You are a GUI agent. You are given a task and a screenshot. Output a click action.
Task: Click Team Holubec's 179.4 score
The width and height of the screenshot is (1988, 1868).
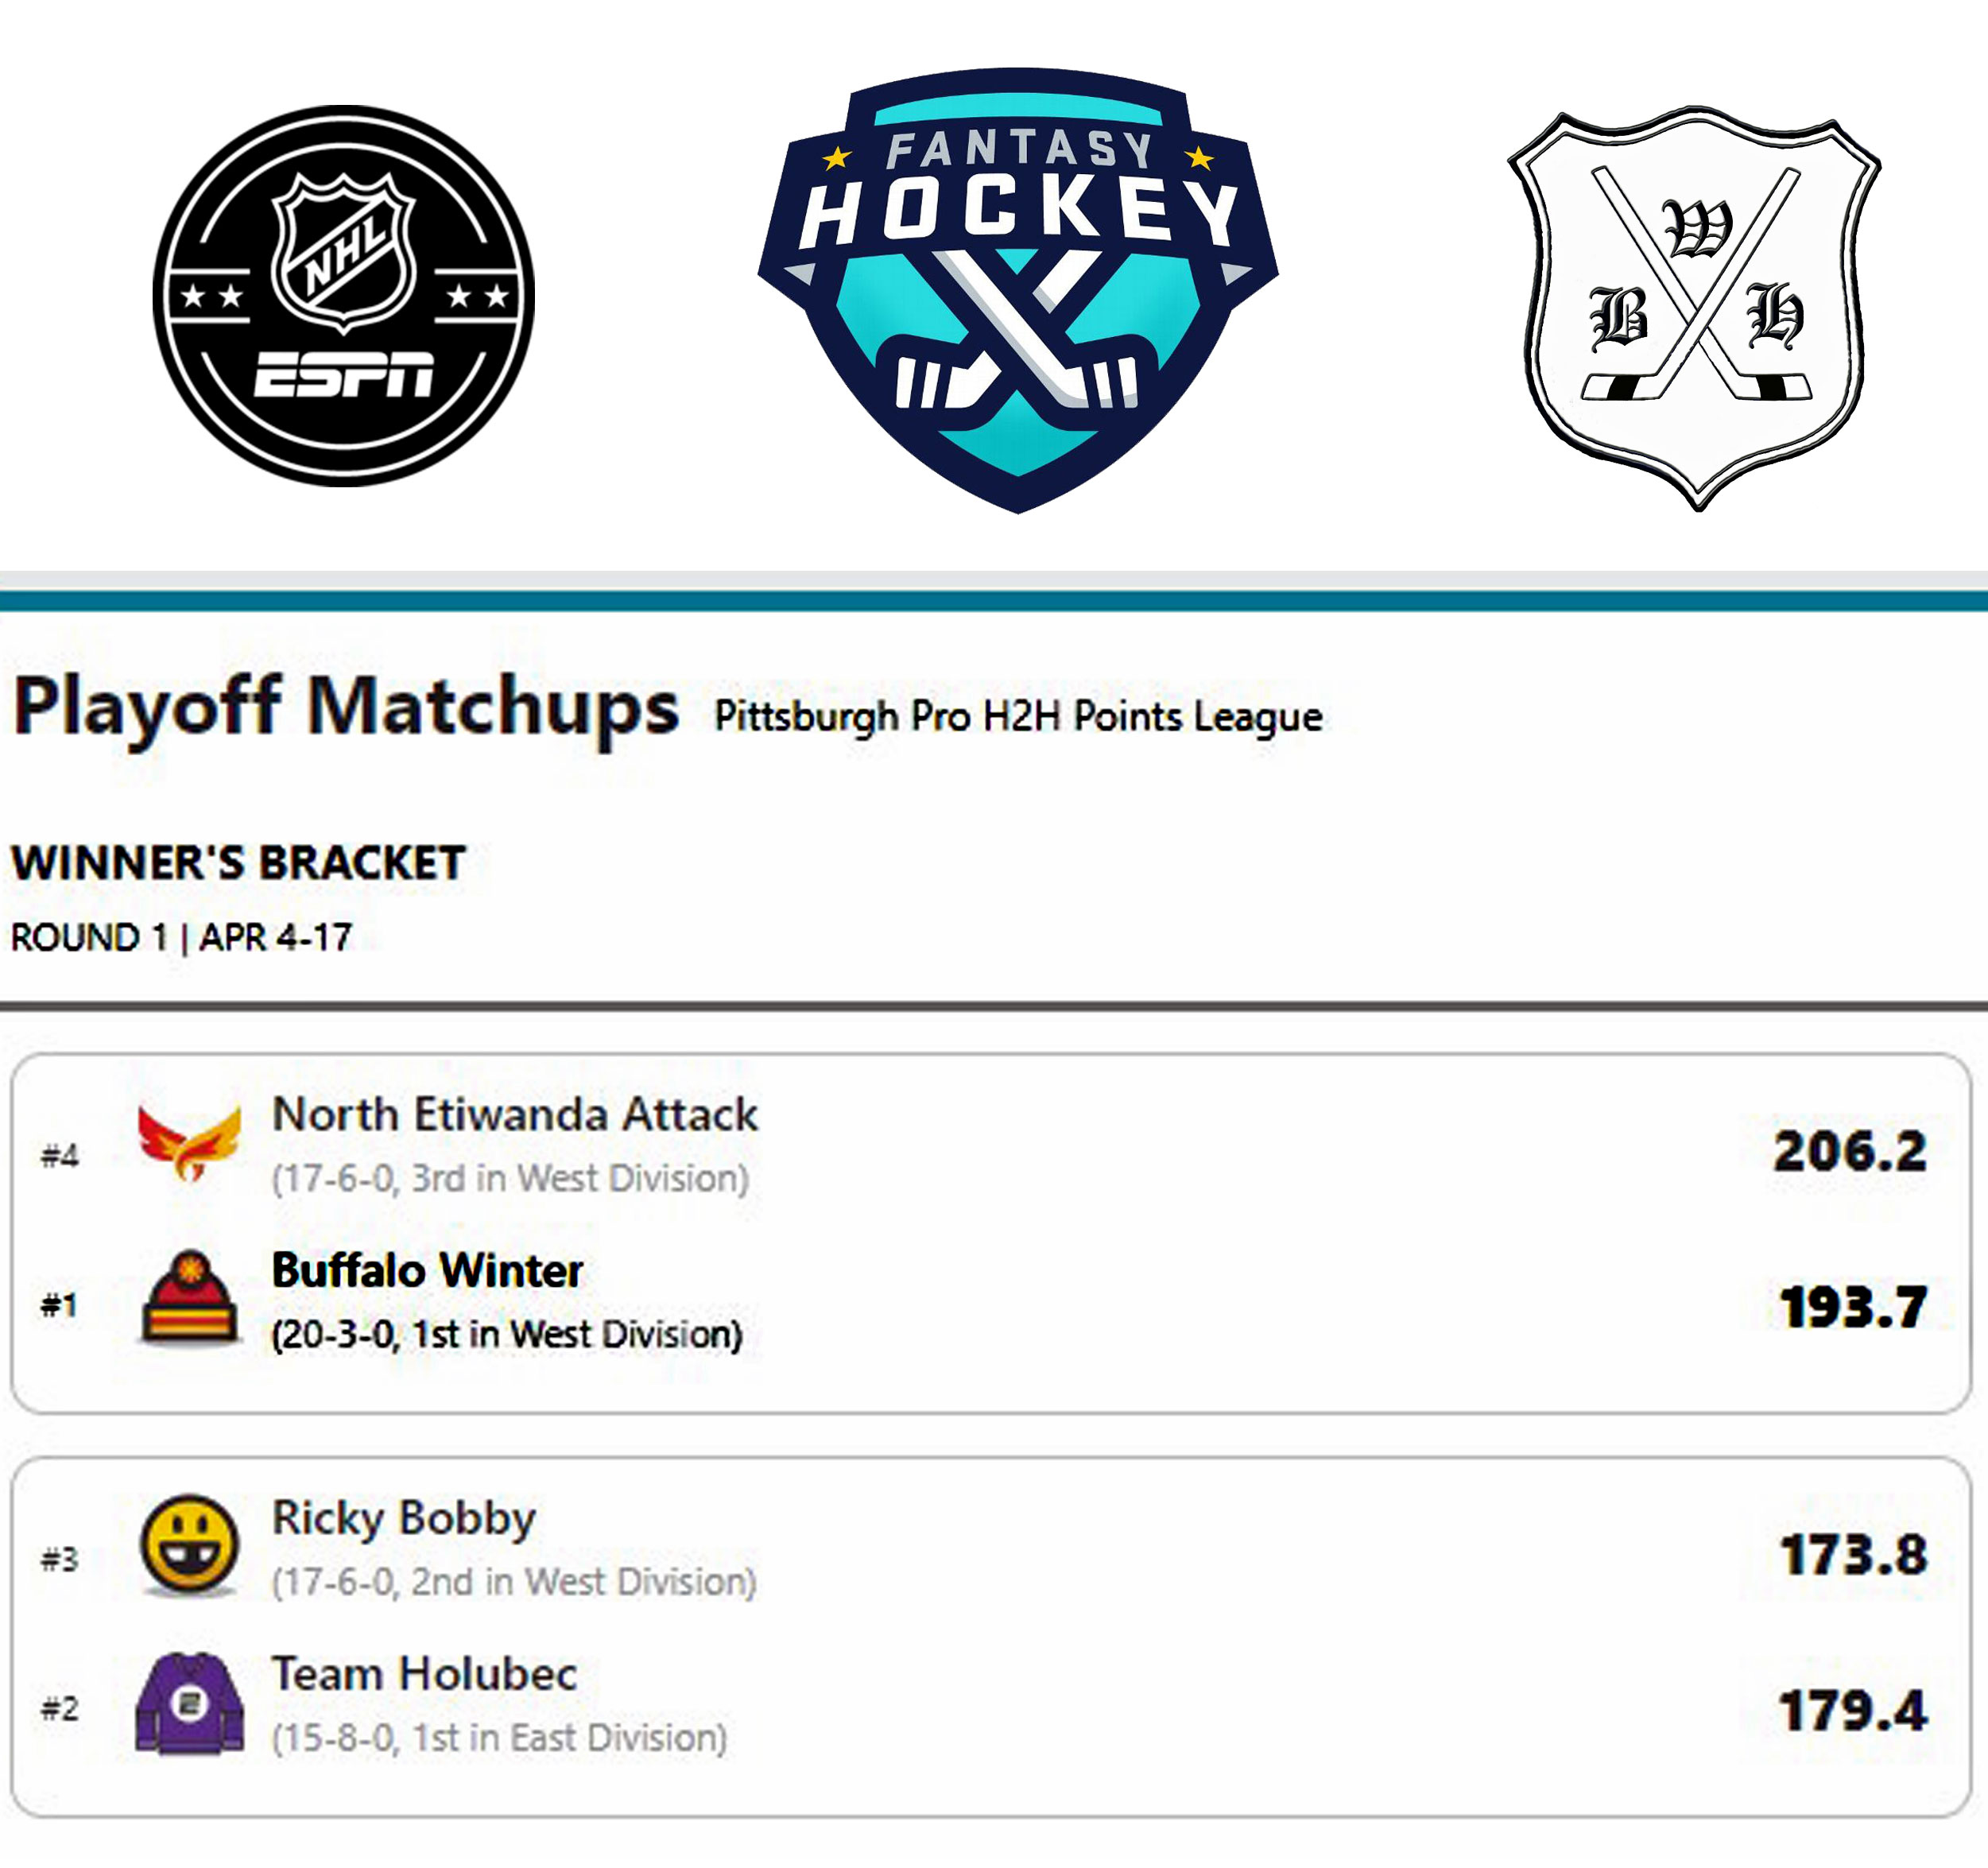1852,1711
